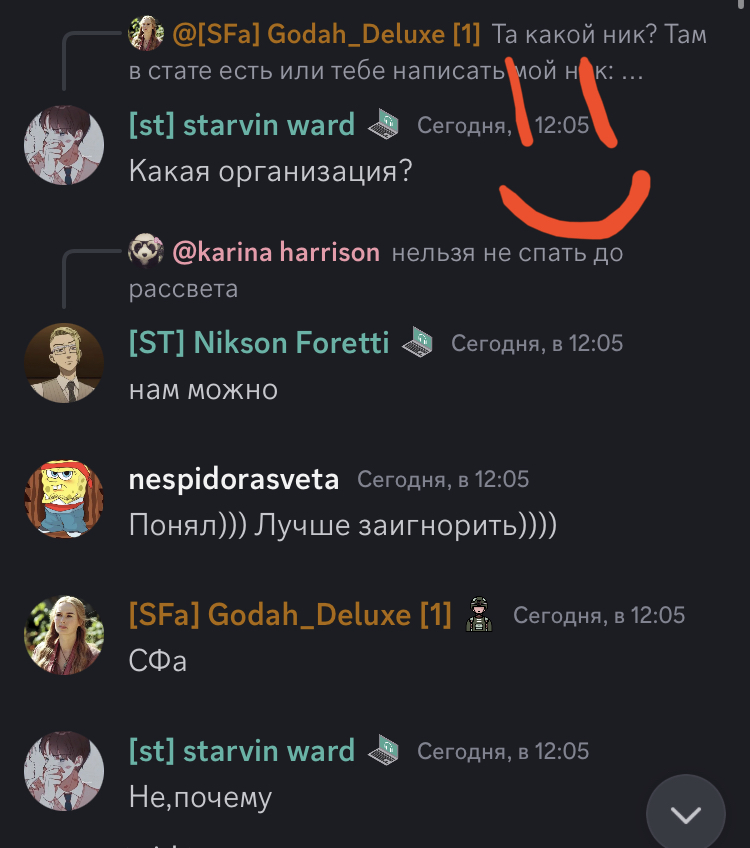The image size is (750, 848).
Task: Tap the scroll-to-bottom chevron button
Action: [685, 813]
